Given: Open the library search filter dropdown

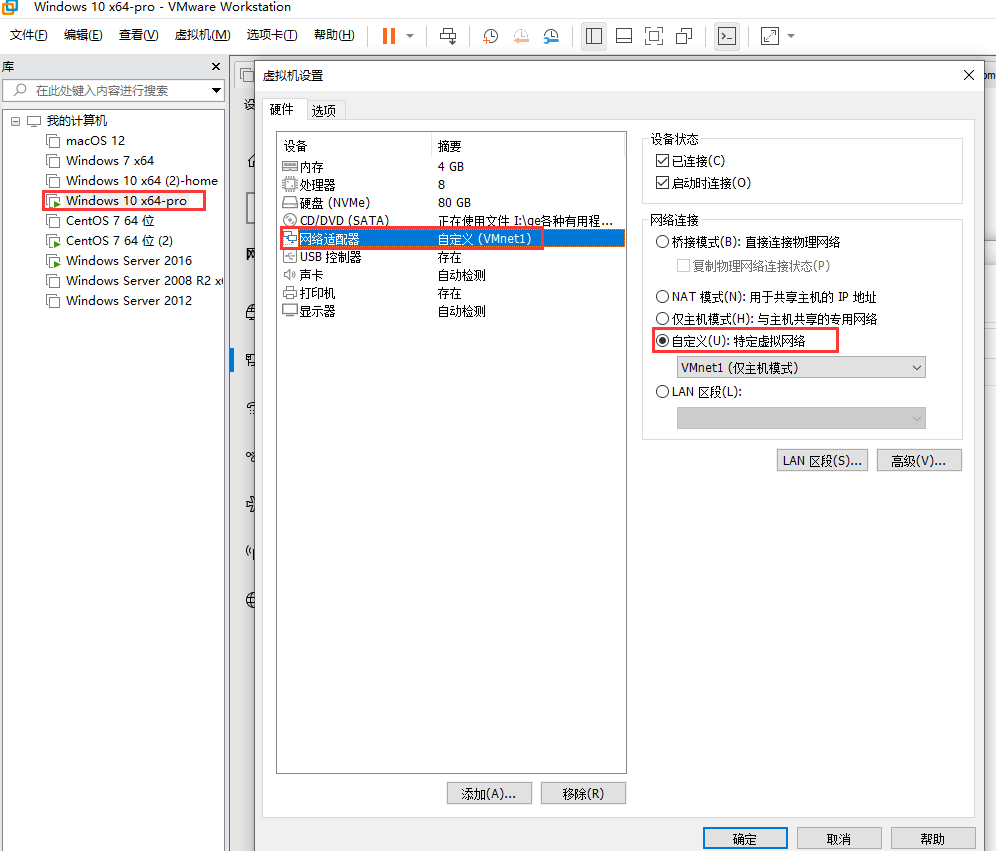Looking at the screenshot, I should point(217,90).
